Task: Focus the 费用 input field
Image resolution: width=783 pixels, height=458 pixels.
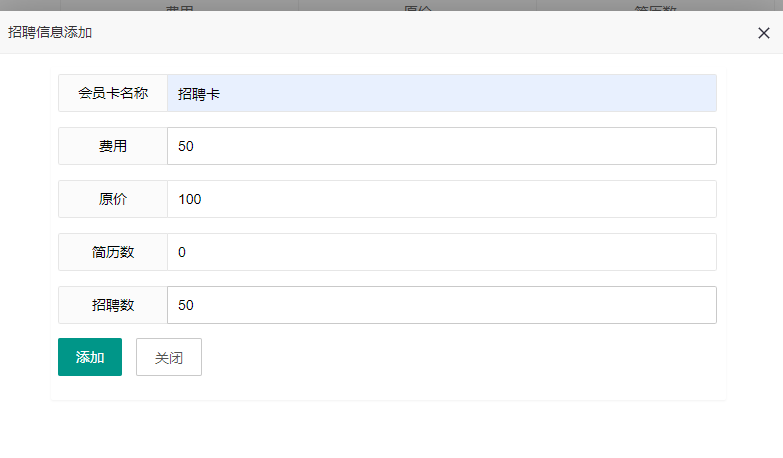Action: (441, 146)
